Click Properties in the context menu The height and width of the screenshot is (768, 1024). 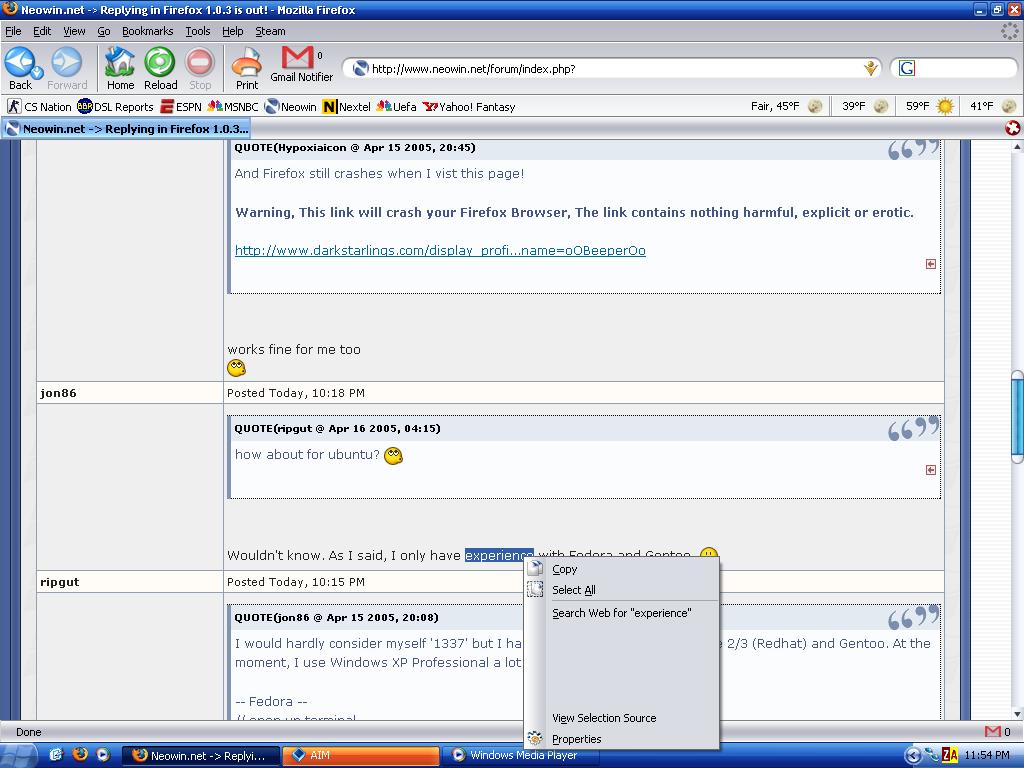point(576,739)
